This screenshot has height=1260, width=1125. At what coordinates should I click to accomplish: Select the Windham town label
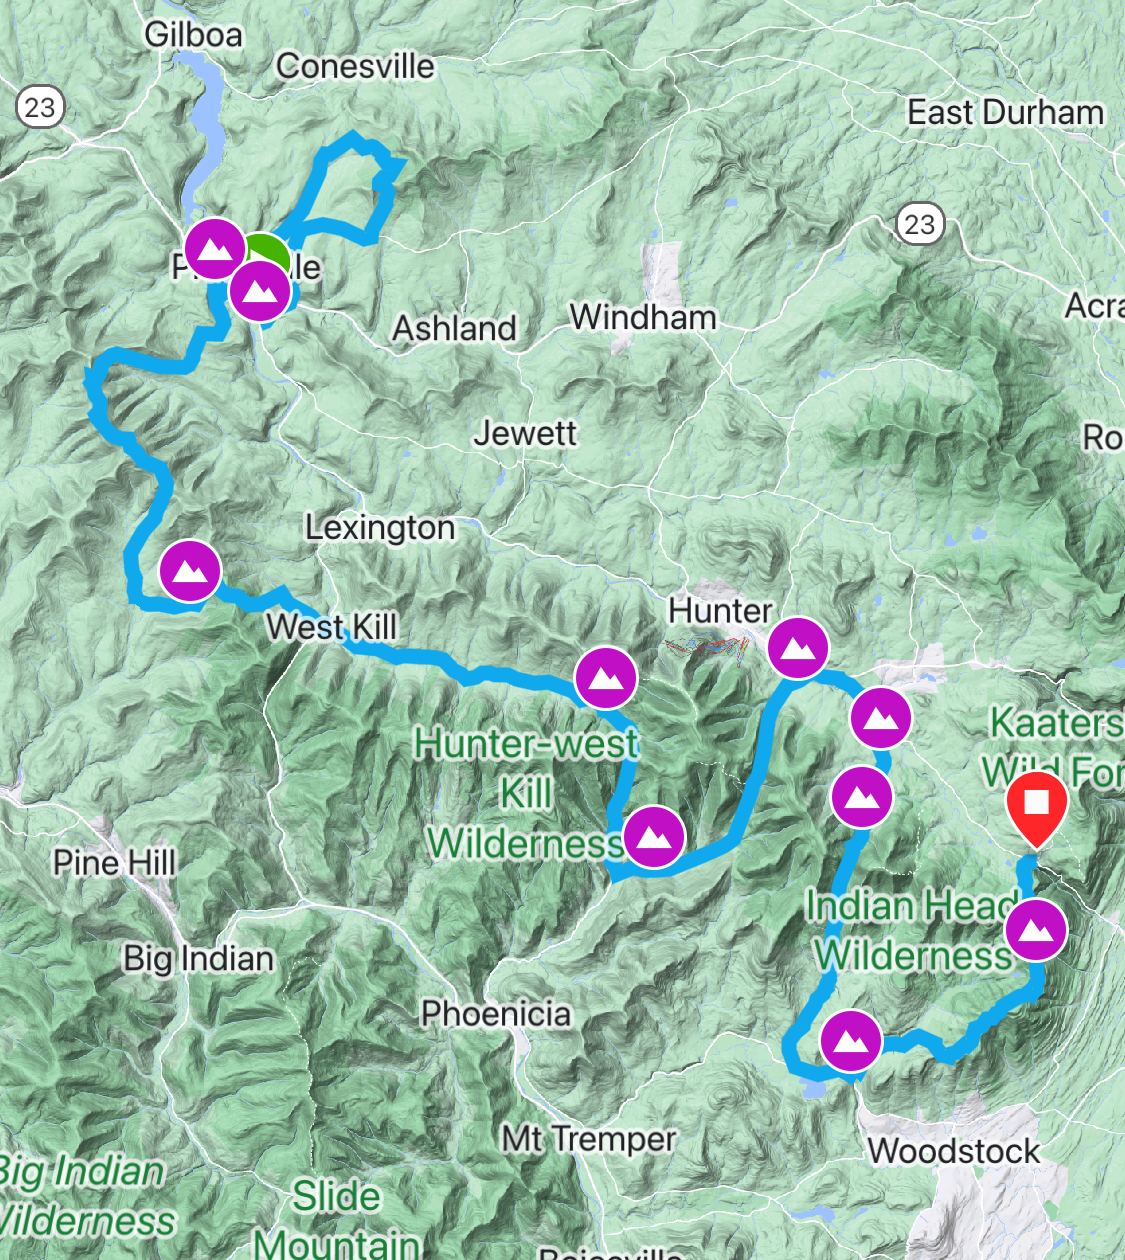(643, 317)
